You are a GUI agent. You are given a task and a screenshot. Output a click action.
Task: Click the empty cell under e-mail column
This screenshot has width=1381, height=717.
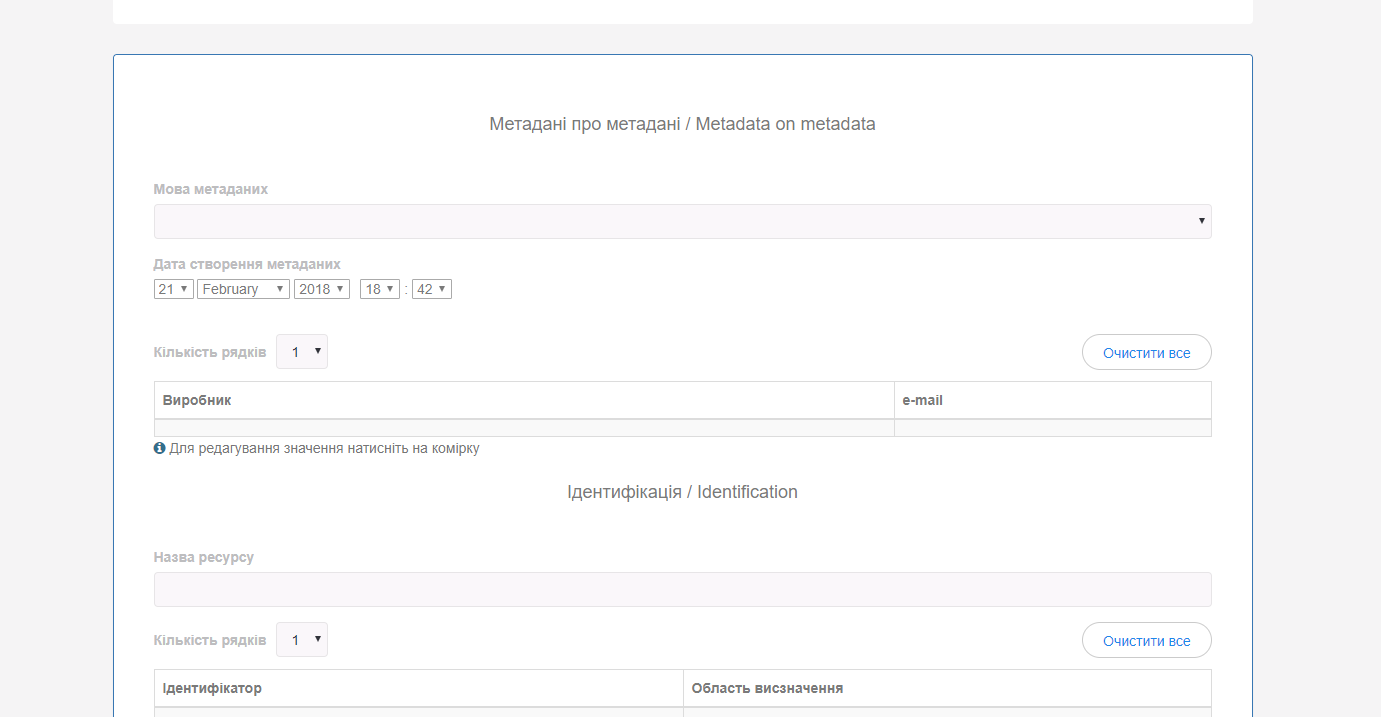pos(1053,428)
